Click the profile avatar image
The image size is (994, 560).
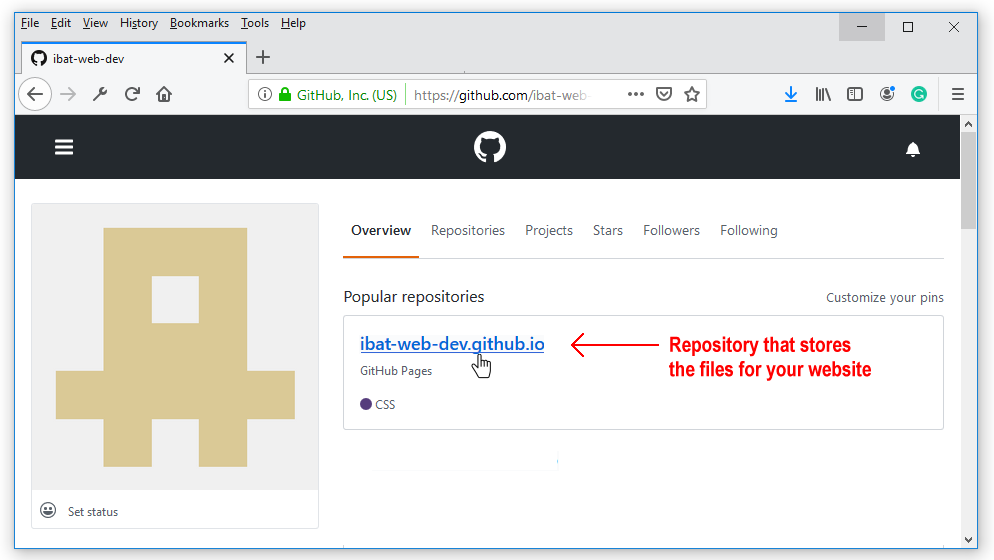[x=175, y=347]
